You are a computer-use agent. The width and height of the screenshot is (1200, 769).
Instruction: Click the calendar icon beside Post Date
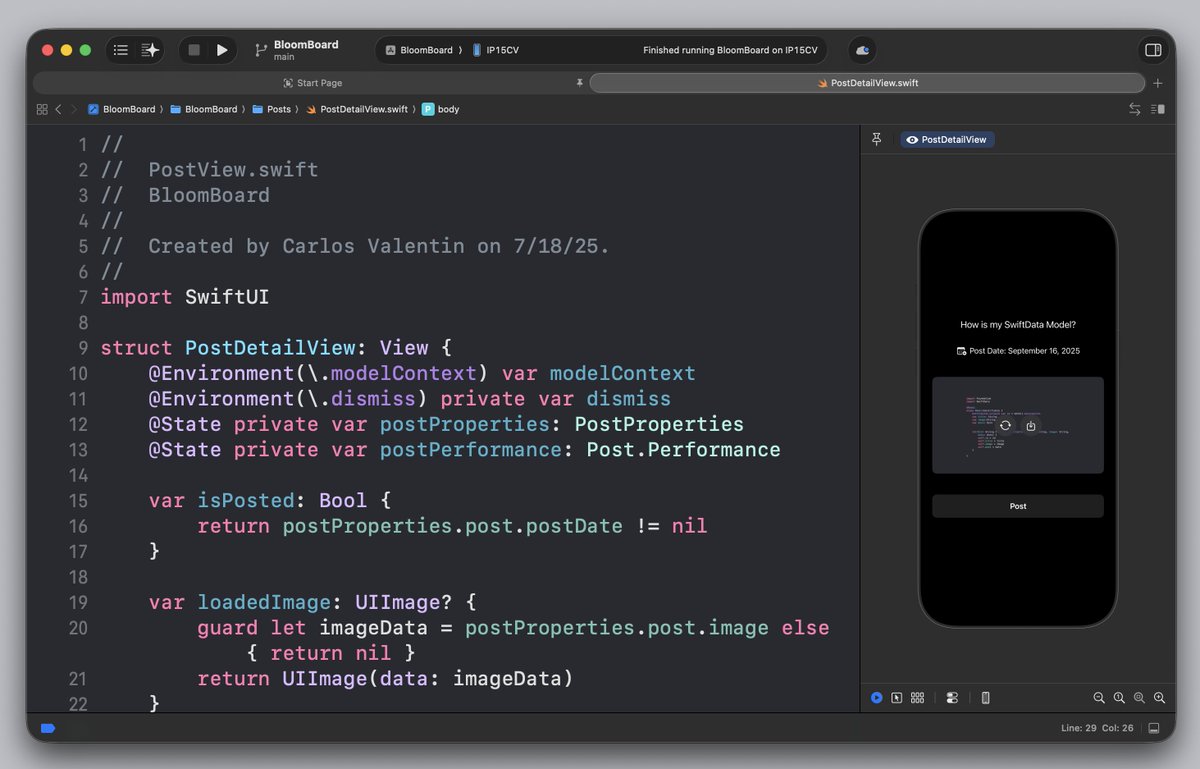point(961,351)
